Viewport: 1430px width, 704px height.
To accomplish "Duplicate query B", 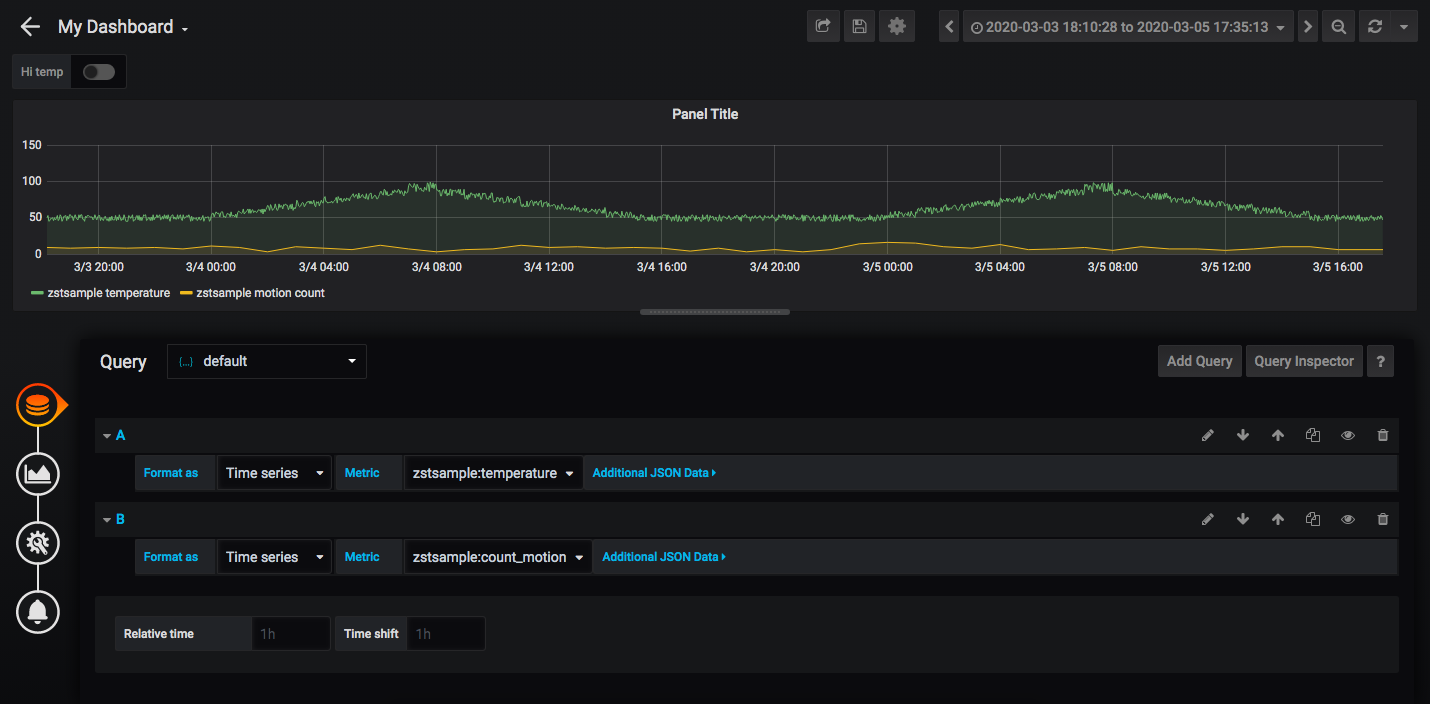I will [x=1313, y=519].
